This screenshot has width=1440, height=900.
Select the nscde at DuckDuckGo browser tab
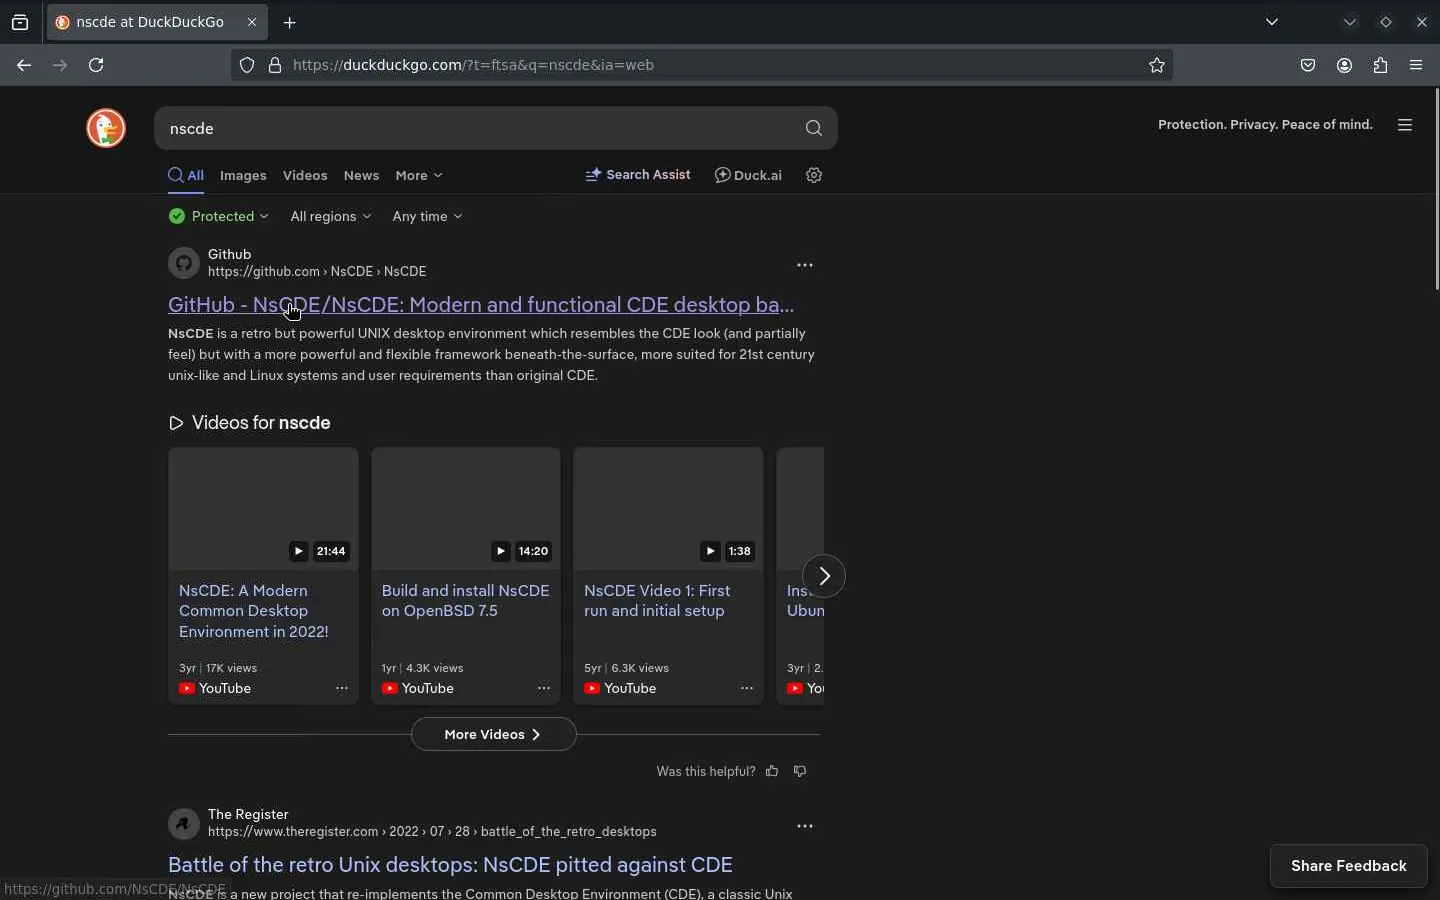157,22
